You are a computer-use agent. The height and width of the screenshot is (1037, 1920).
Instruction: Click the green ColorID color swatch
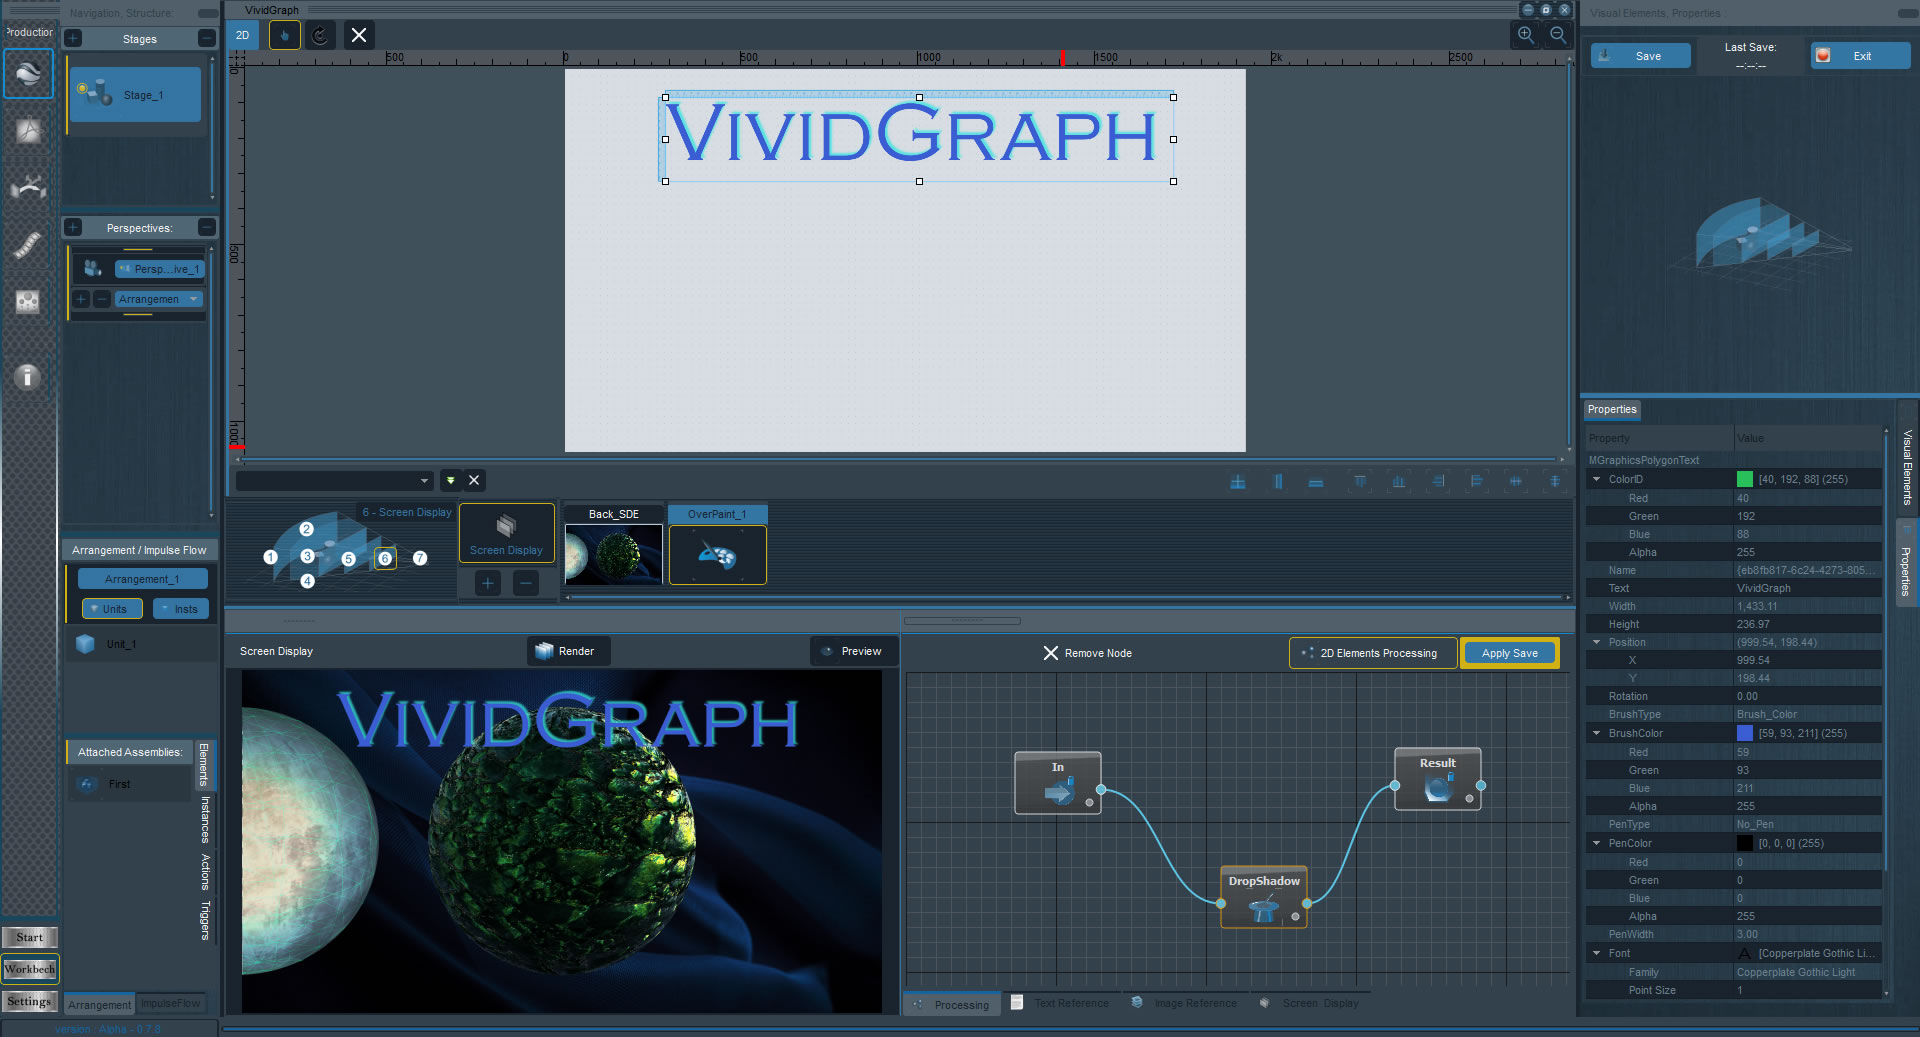(x=1745, y=479)
